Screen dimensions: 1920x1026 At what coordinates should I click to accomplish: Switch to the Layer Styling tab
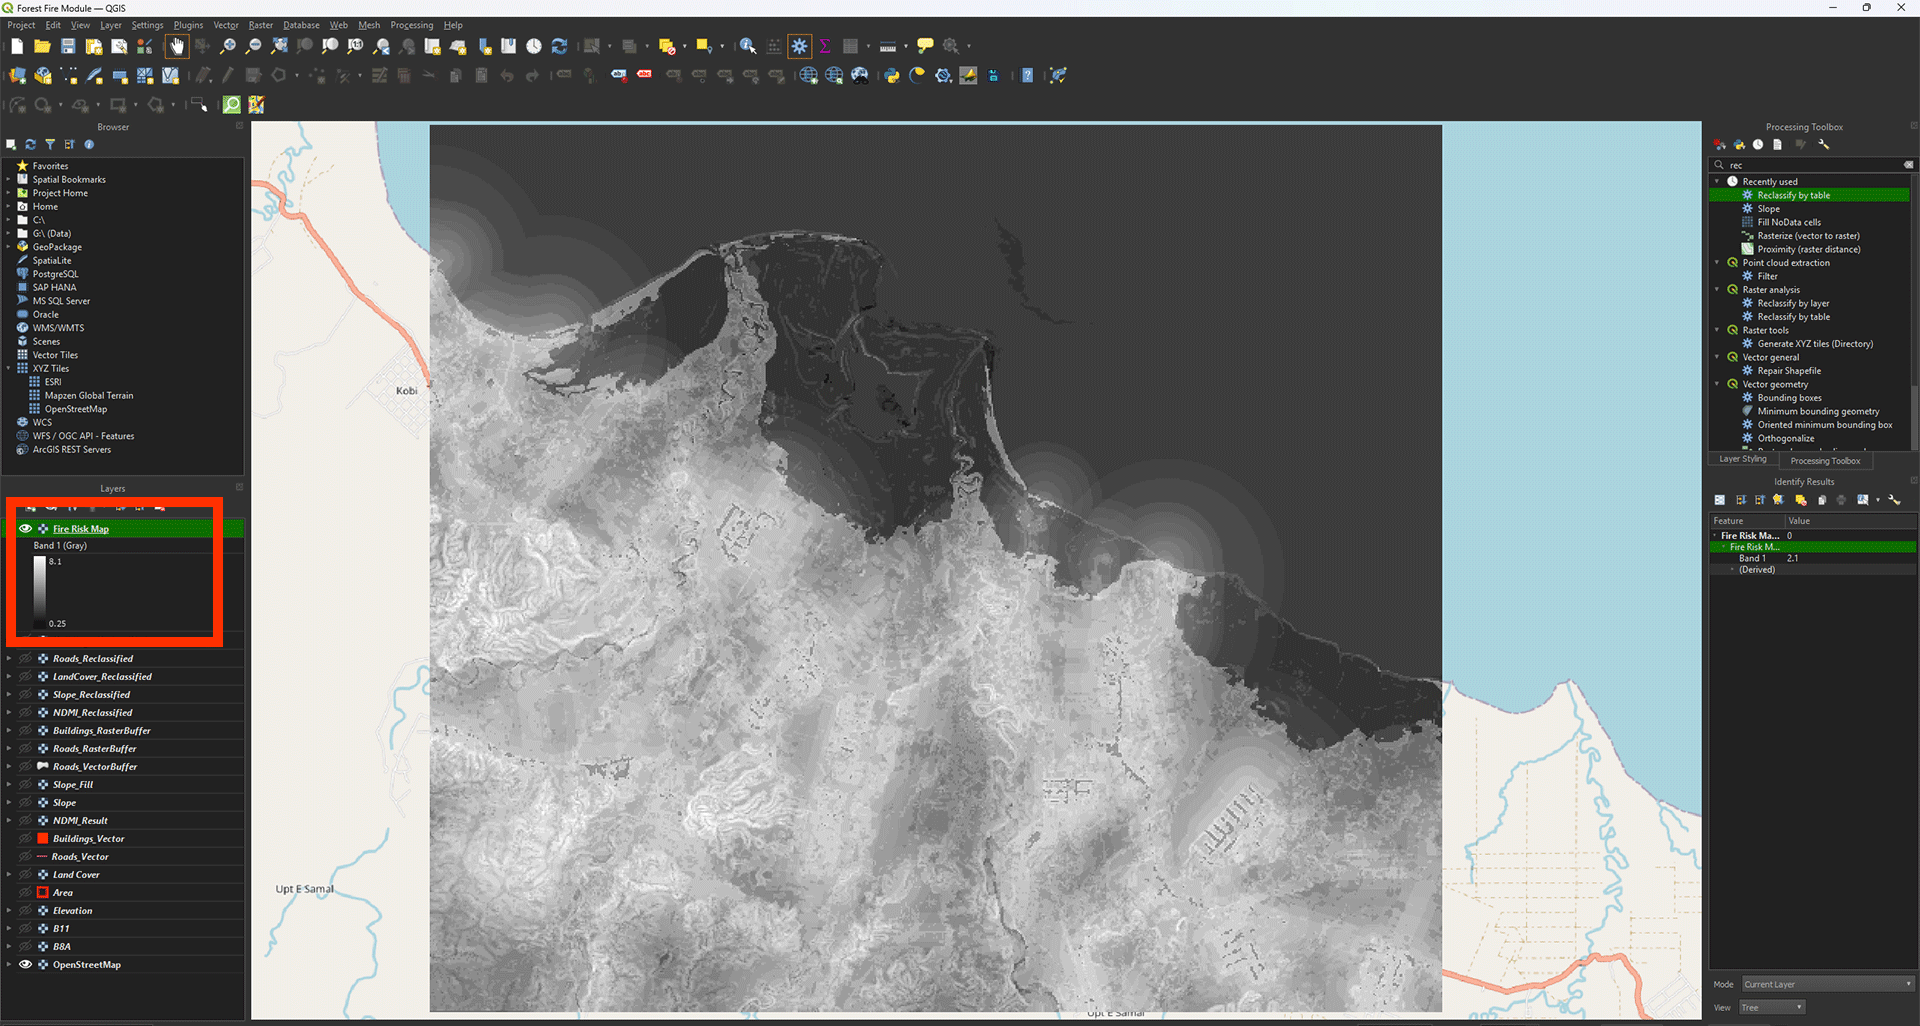(x=1742, y=460)
